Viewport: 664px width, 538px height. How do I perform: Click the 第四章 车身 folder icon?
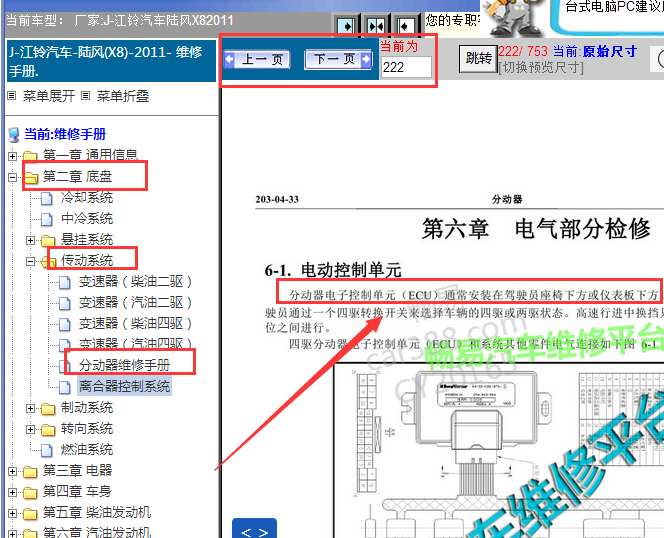point(30,493)
